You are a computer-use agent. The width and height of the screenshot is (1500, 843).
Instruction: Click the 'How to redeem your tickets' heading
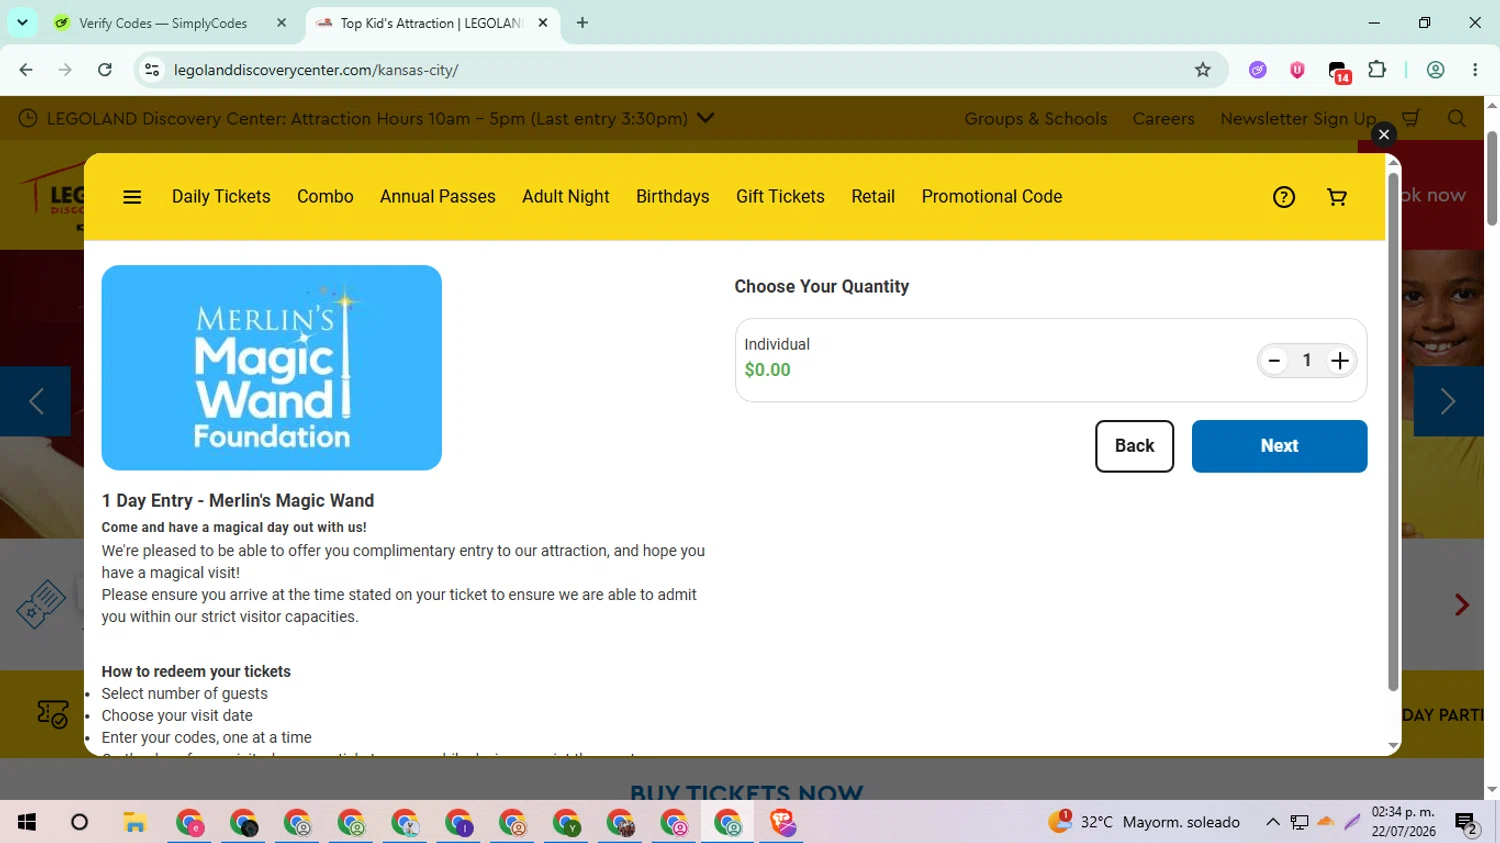[x=196, y=672]
